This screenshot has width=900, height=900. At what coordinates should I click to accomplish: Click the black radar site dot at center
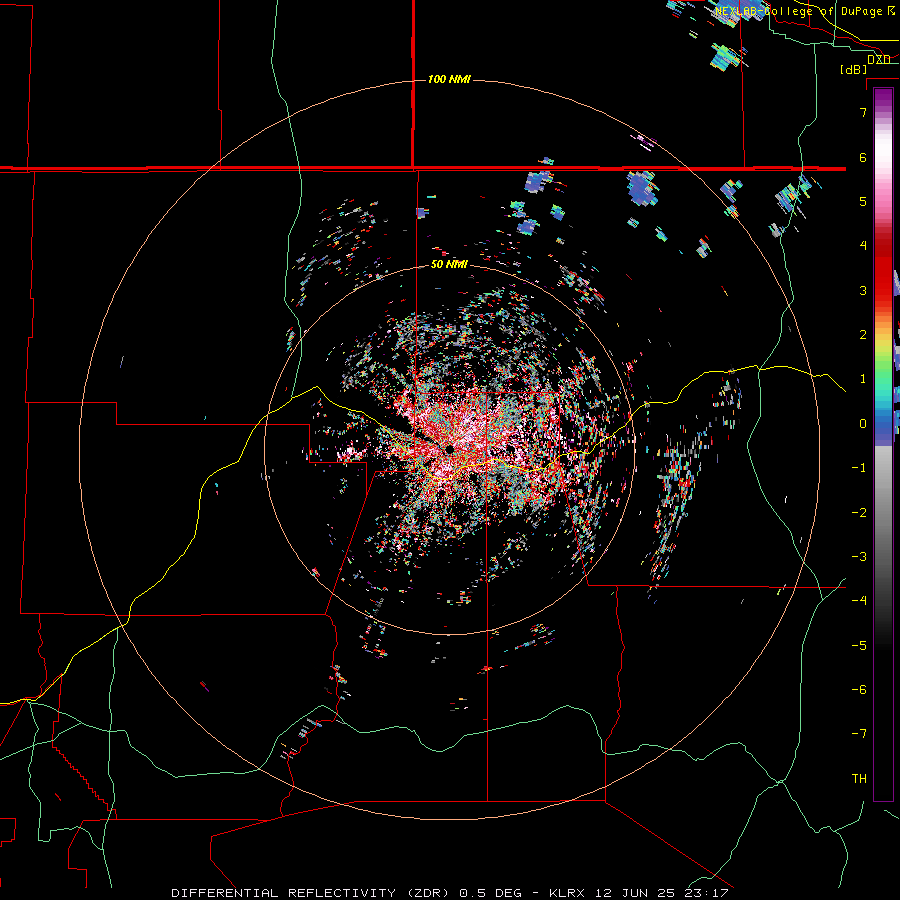tap(450, 449)
